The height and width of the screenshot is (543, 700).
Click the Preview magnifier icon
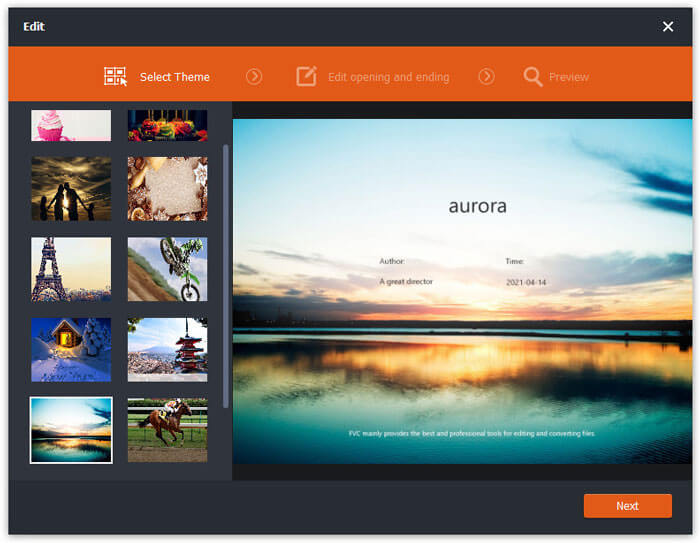point(533,77)
